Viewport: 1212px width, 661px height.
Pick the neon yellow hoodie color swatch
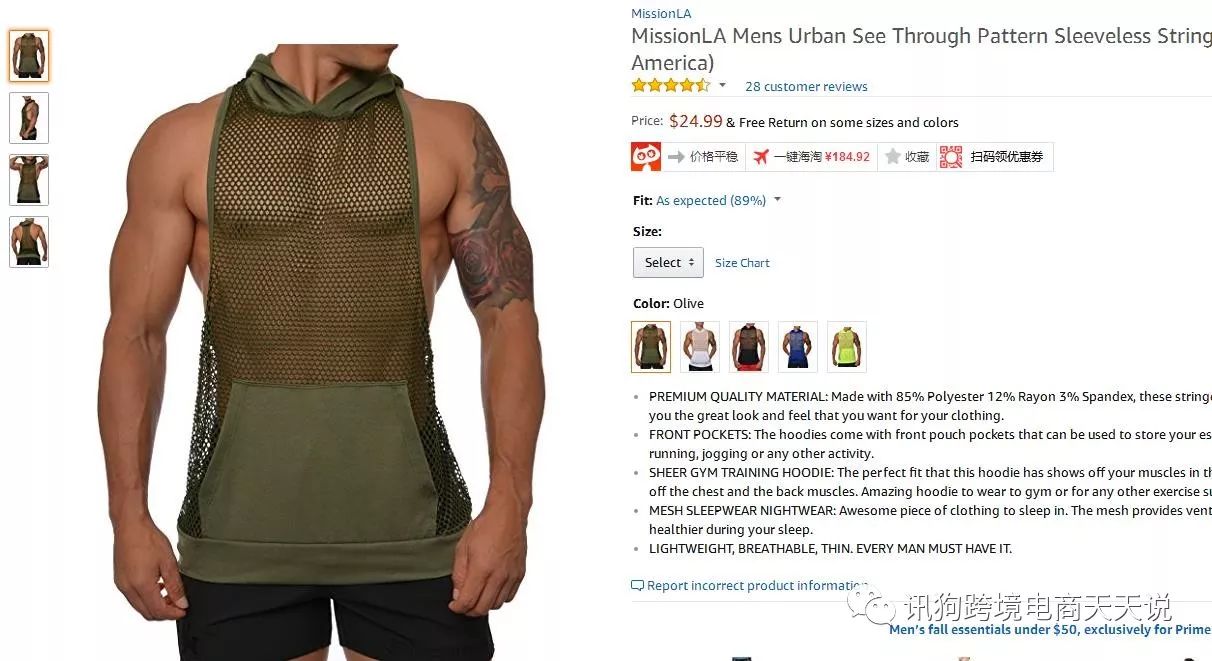847,346
